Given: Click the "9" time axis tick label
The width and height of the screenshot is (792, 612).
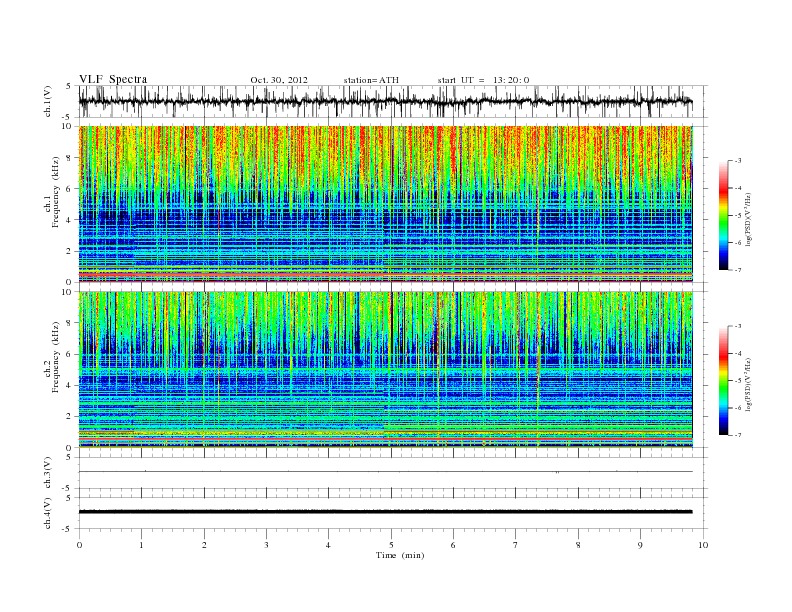Looking at the screenshot, I should [640, 545].
